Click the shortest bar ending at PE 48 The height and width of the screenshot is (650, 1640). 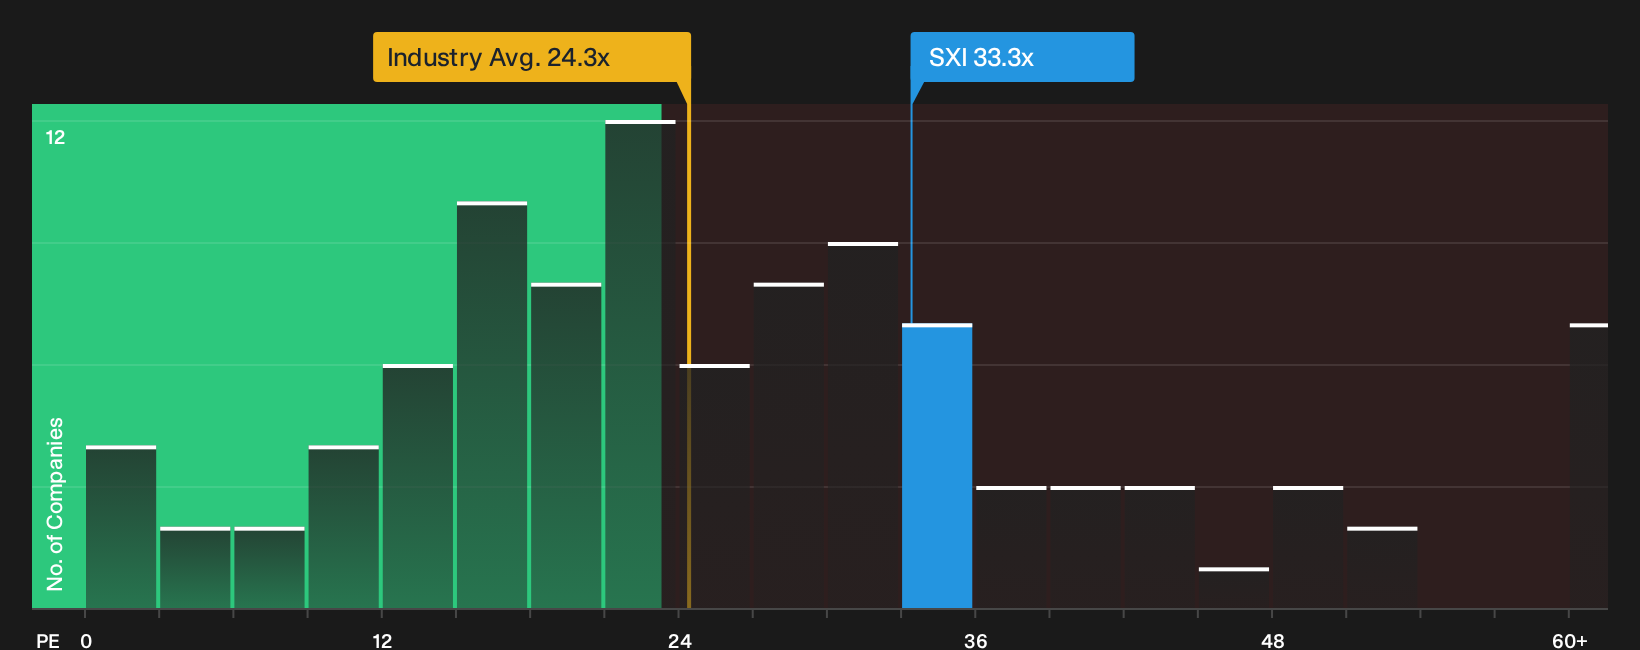(1234, 588)
